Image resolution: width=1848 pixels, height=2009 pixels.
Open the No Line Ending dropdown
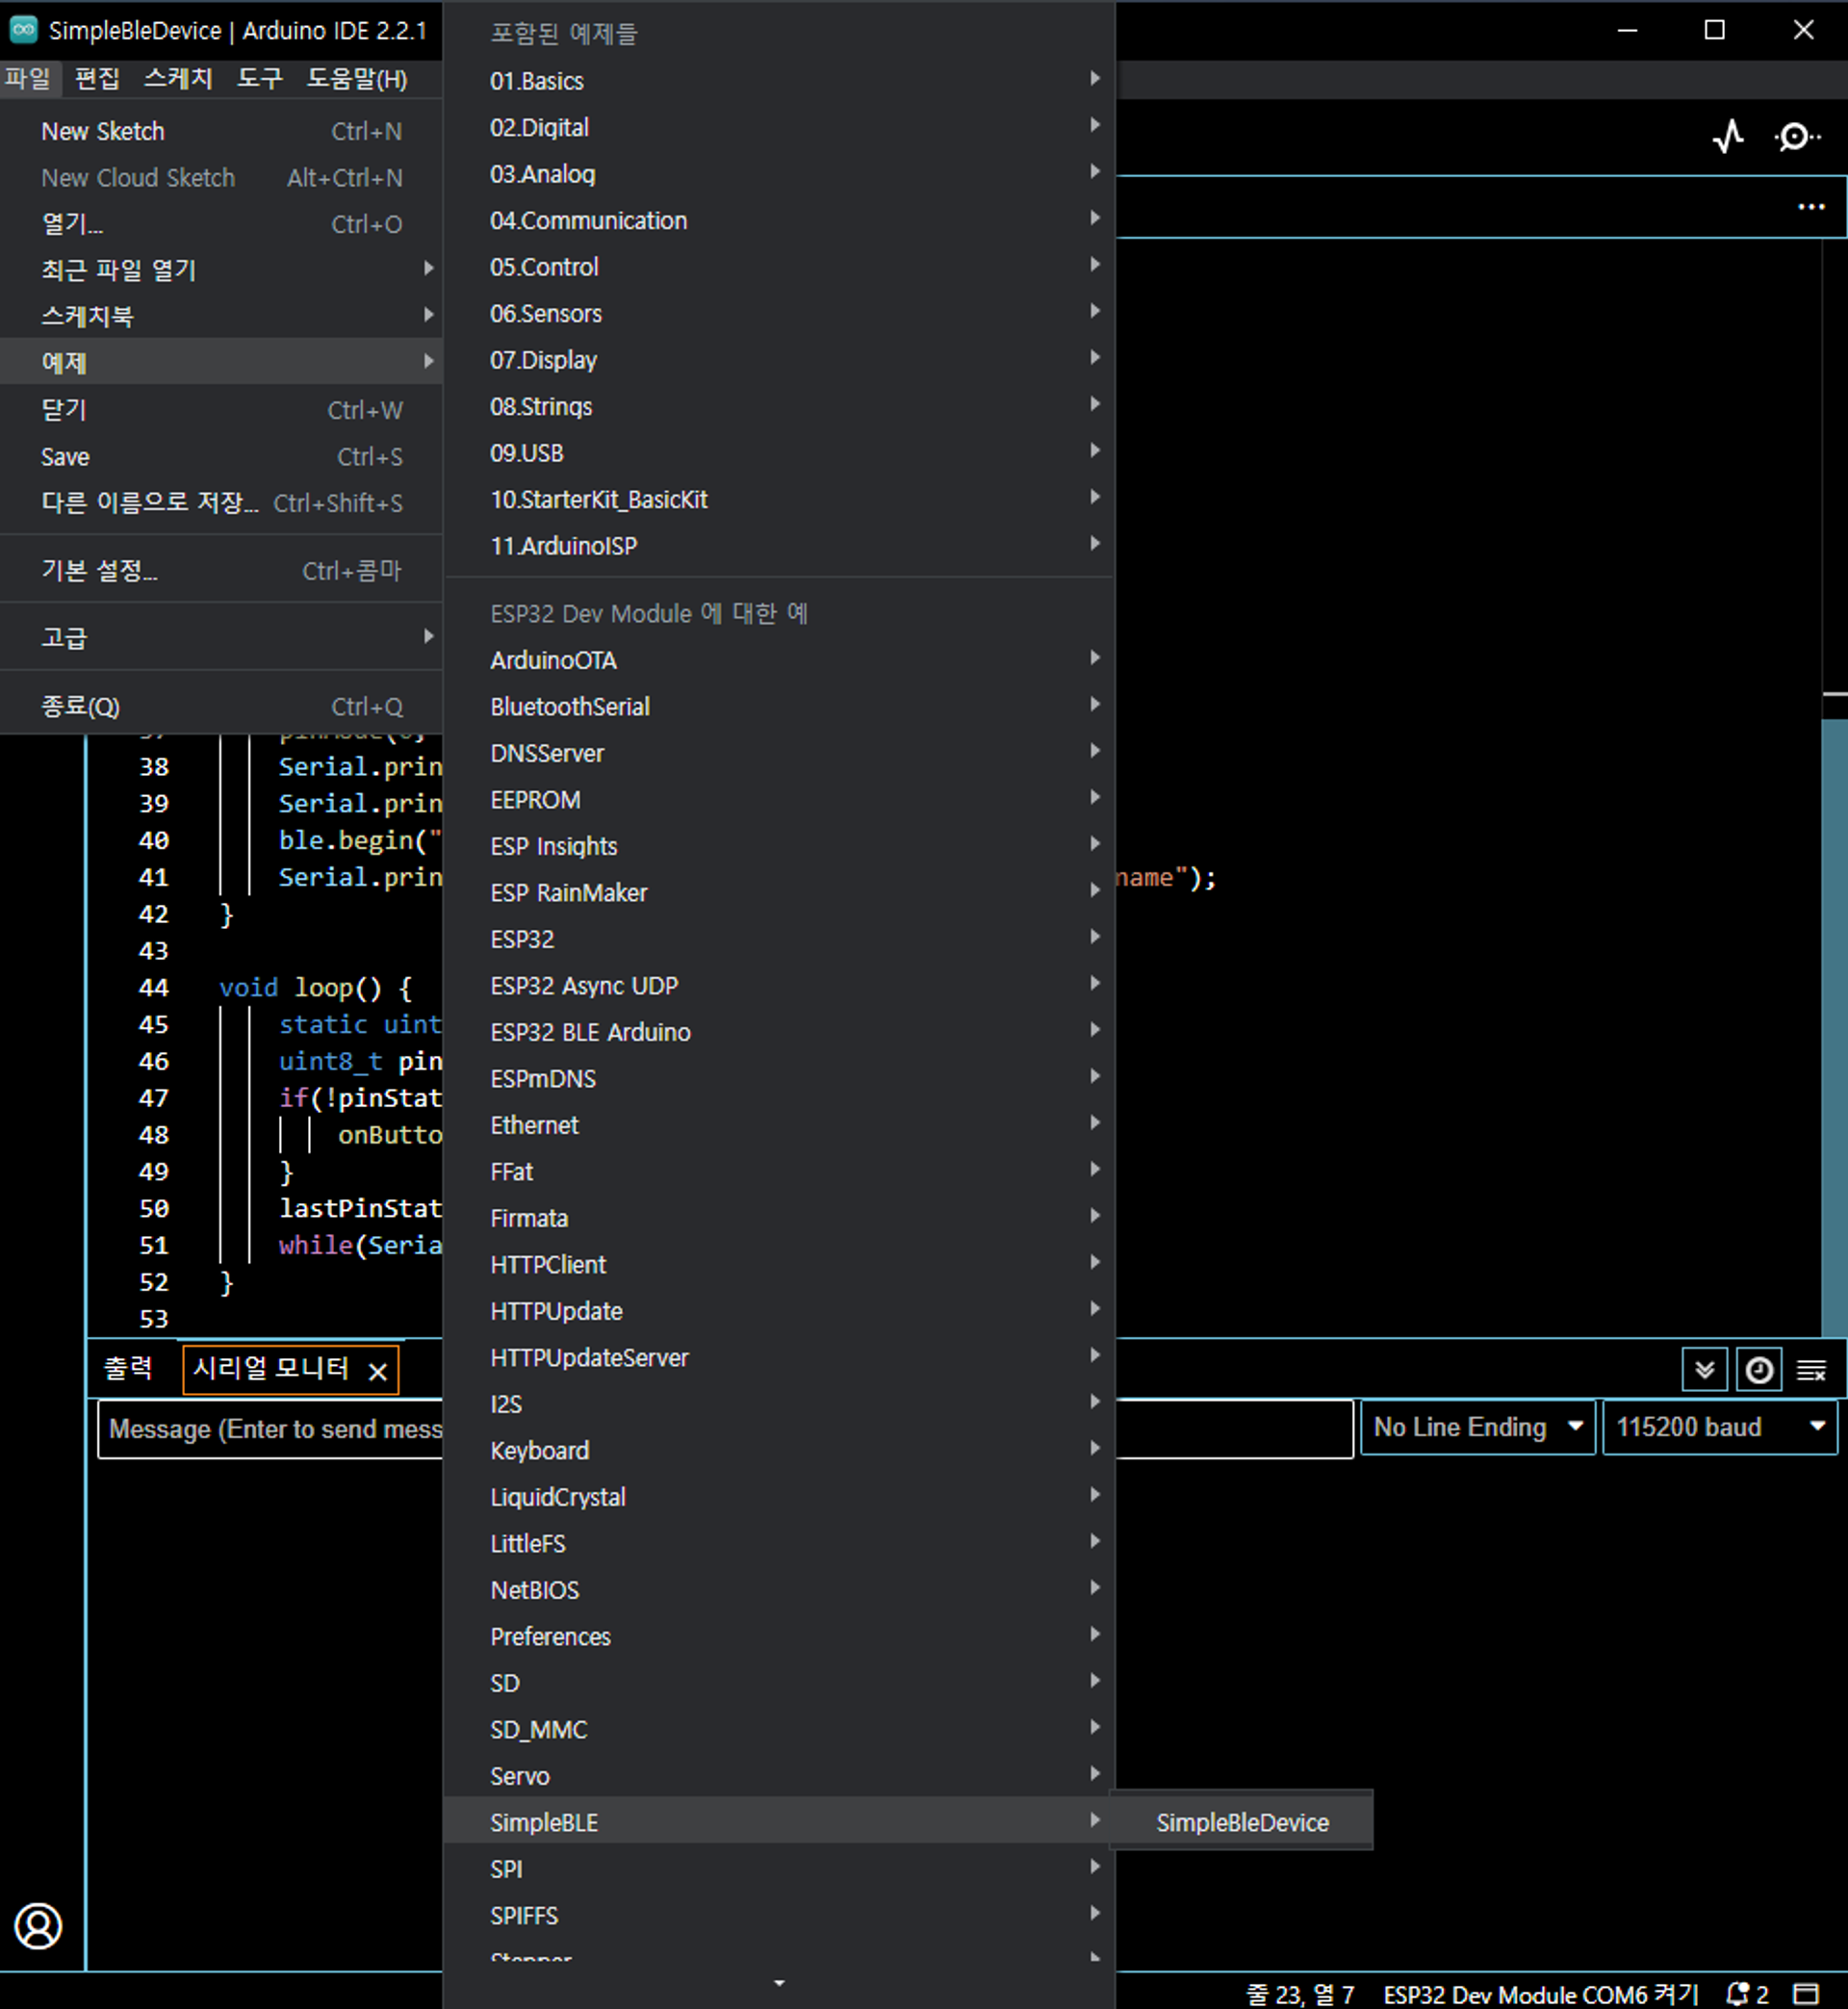click(1476, 1427)
